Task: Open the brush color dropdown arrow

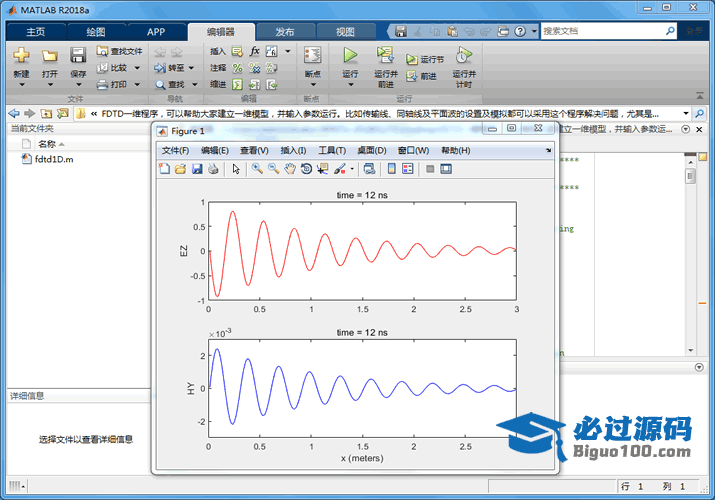Action: point(352,169)
